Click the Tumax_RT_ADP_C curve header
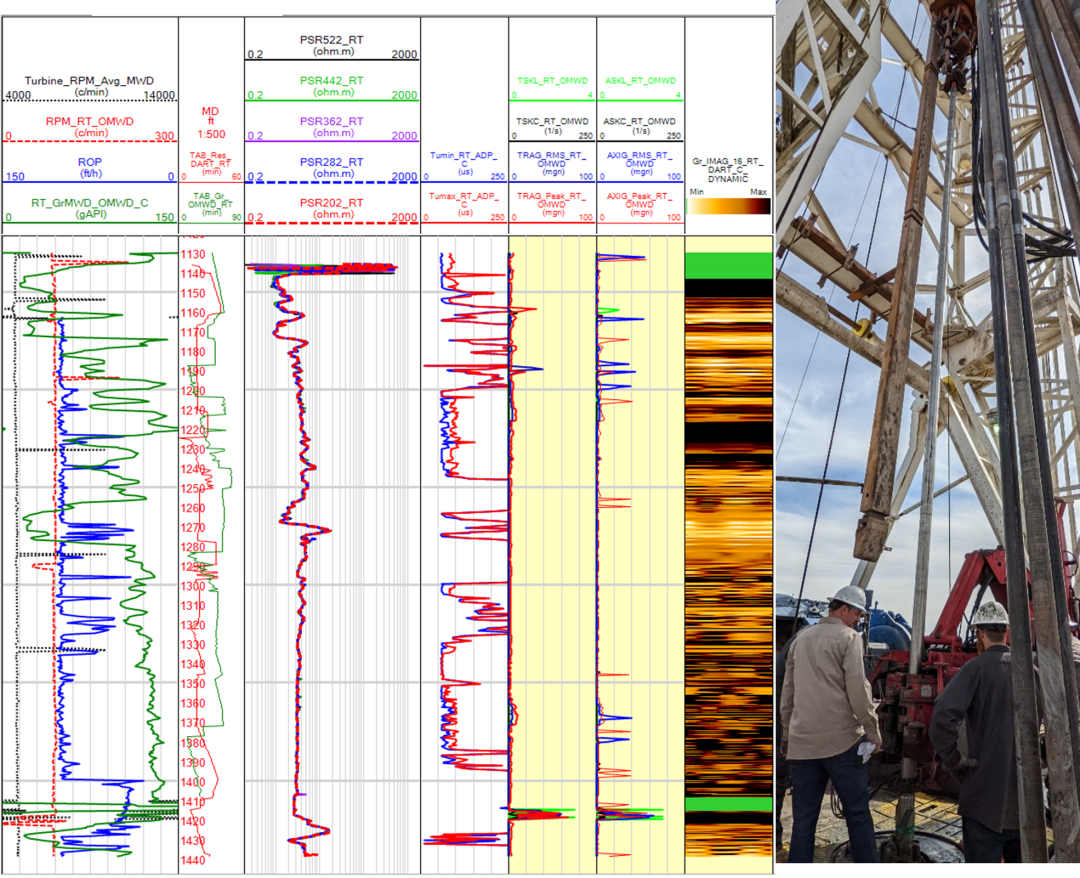The width and height of the screenshot is (1080, 878). [464, 201]
